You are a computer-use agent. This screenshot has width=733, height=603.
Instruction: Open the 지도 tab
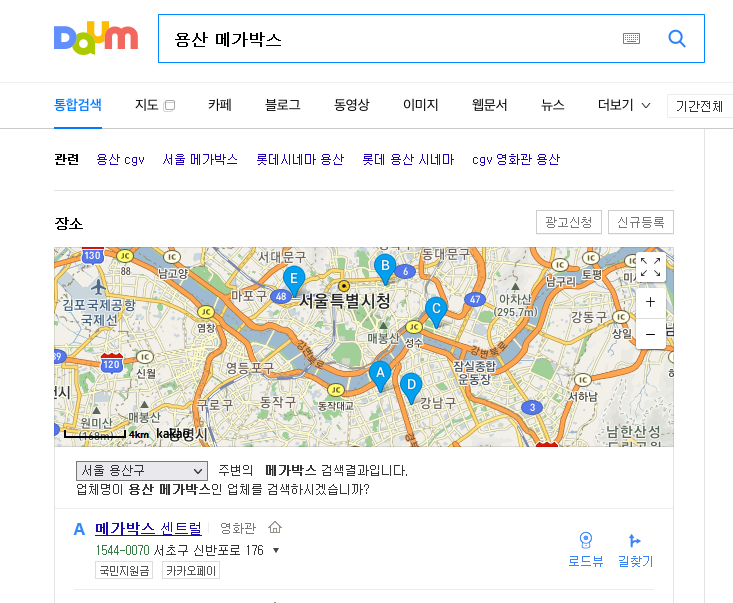coord(146,105)
